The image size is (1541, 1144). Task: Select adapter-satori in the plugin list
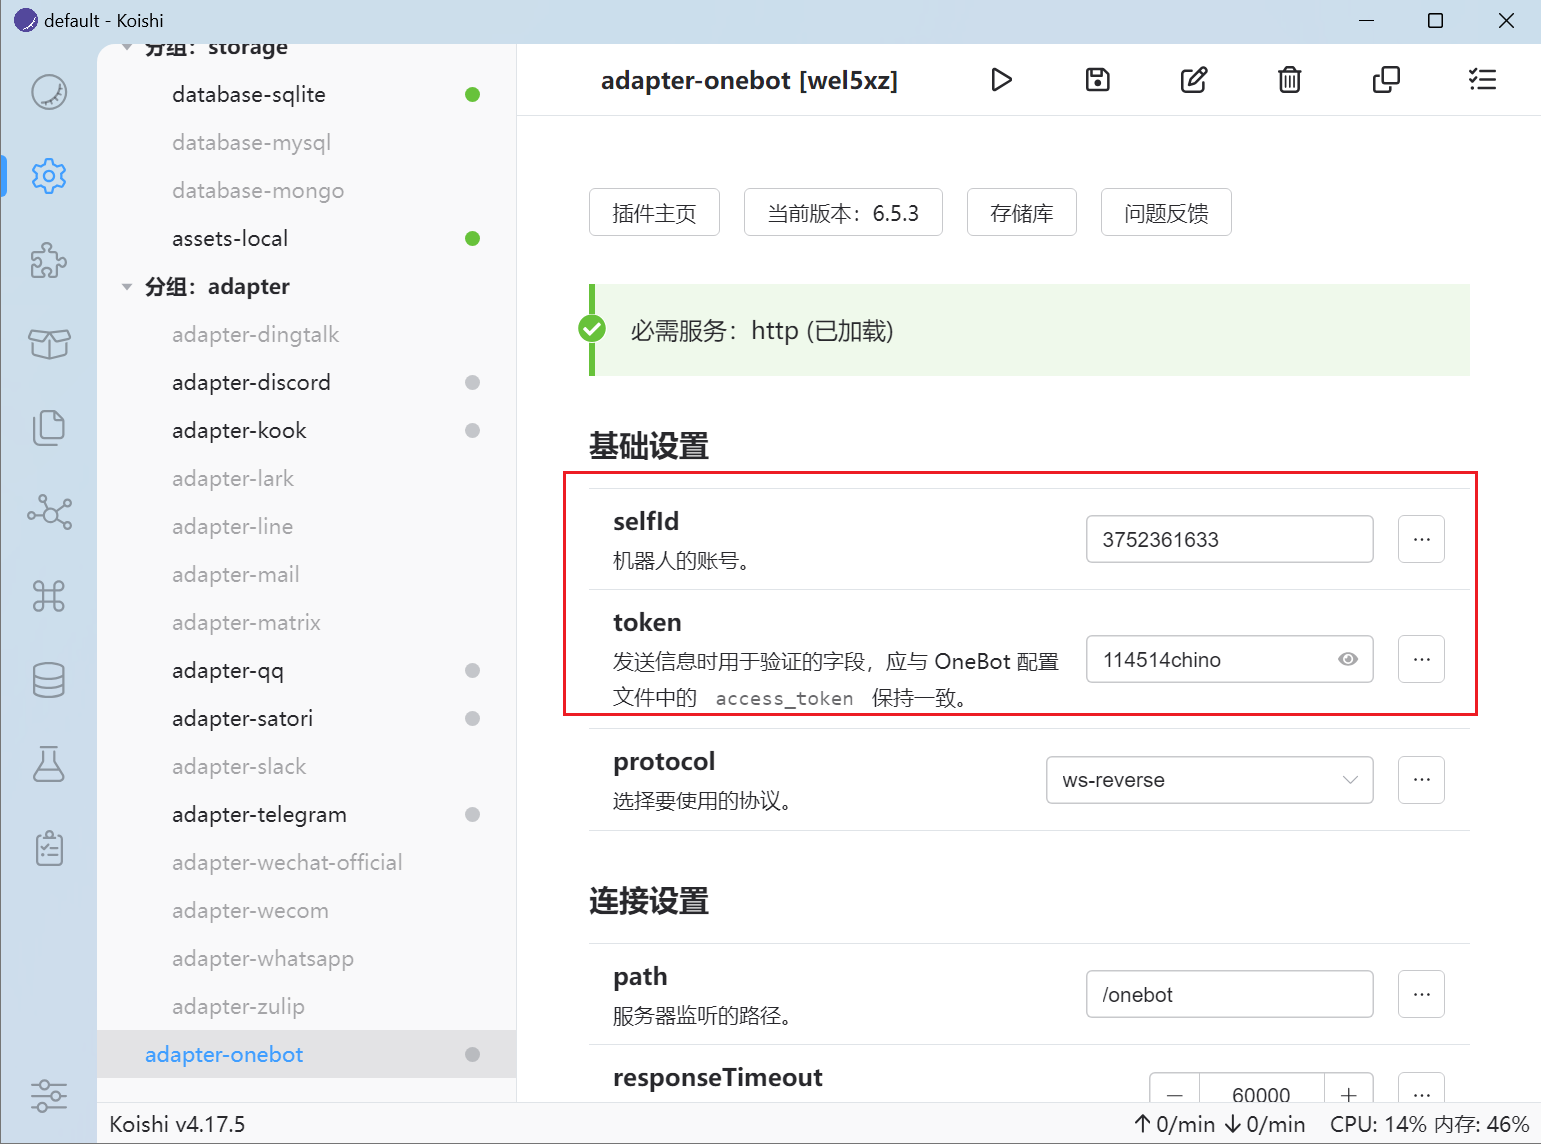click(x=307, y=718)
